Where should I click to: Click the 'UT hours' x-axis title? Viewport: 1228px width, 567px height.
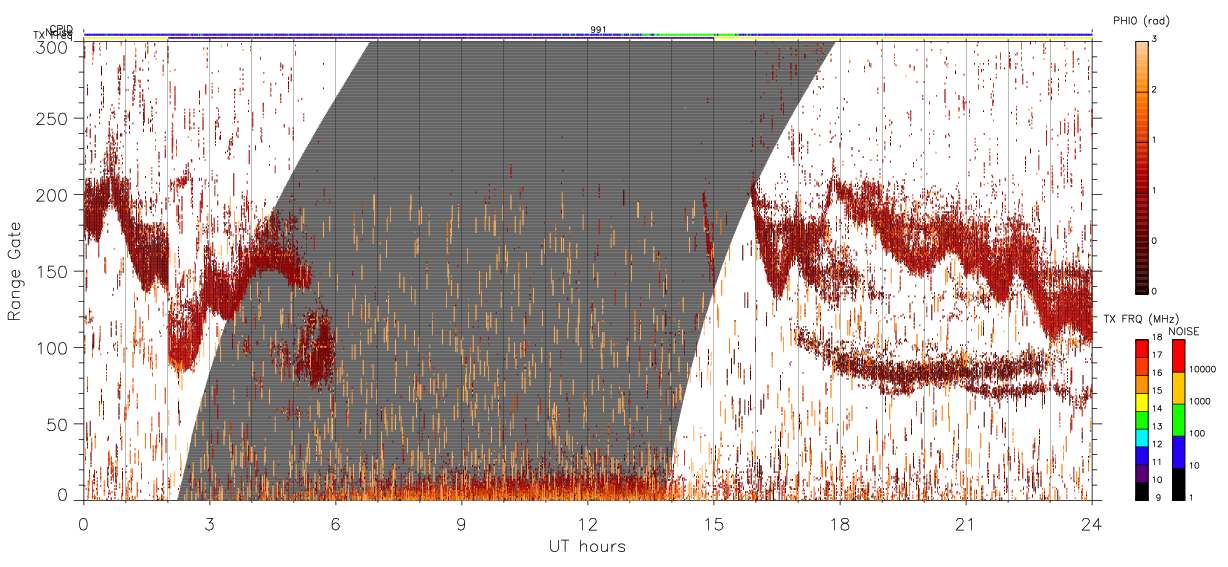[587, 546]
